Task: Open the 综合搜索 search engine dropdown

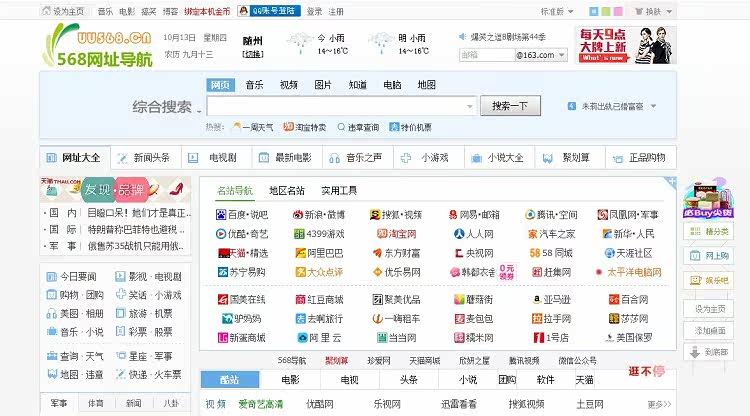Action: tap(198, 106)
